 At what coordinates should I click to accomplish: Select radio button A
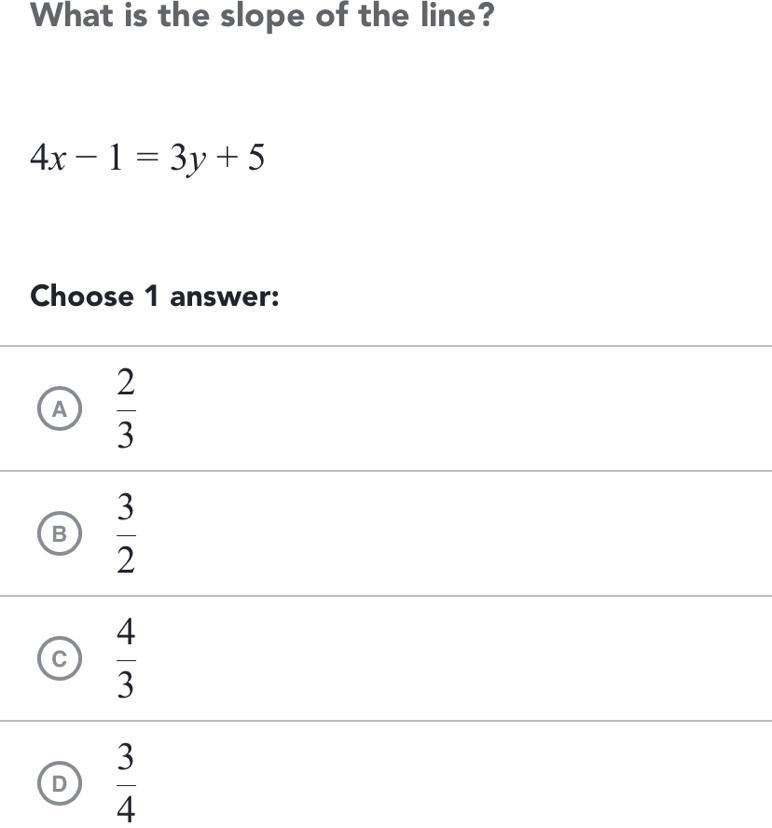(60, 409)
